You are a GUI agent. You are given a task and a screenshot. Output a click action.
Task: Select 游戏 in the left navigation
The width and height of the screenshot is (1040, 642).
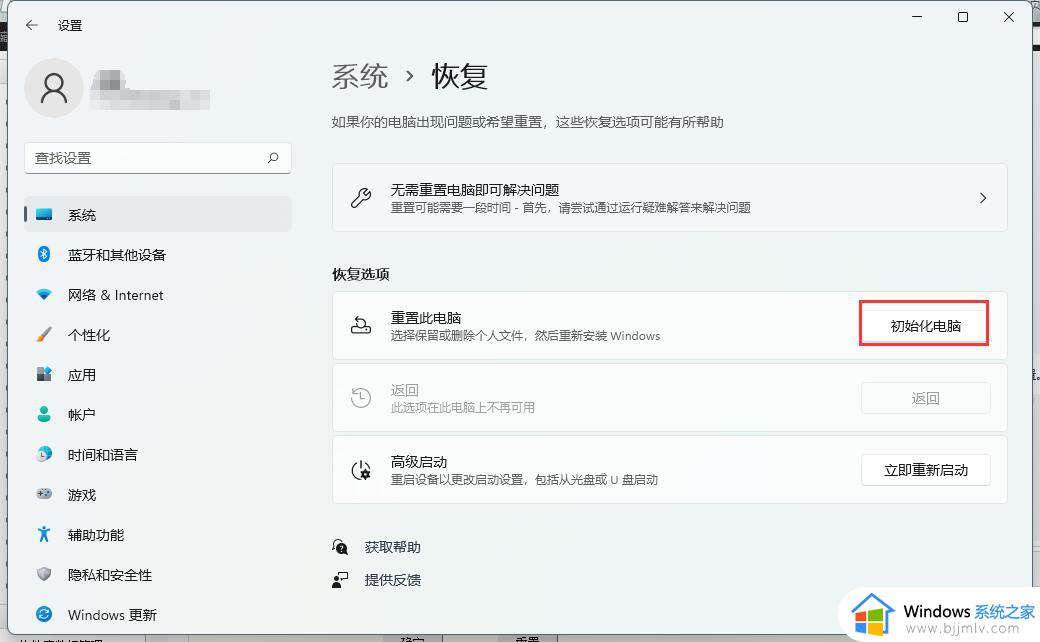tap(82, 495)
